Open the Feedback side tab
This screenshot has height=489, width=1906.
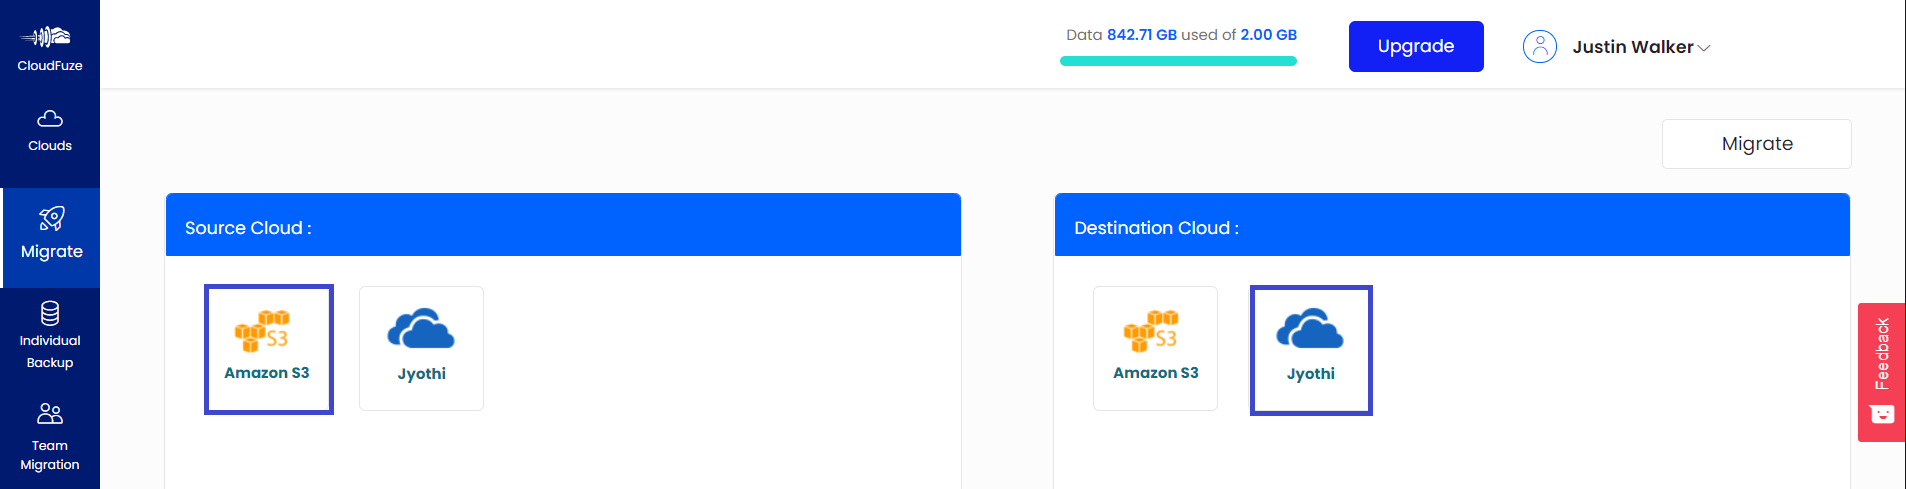1881,371
